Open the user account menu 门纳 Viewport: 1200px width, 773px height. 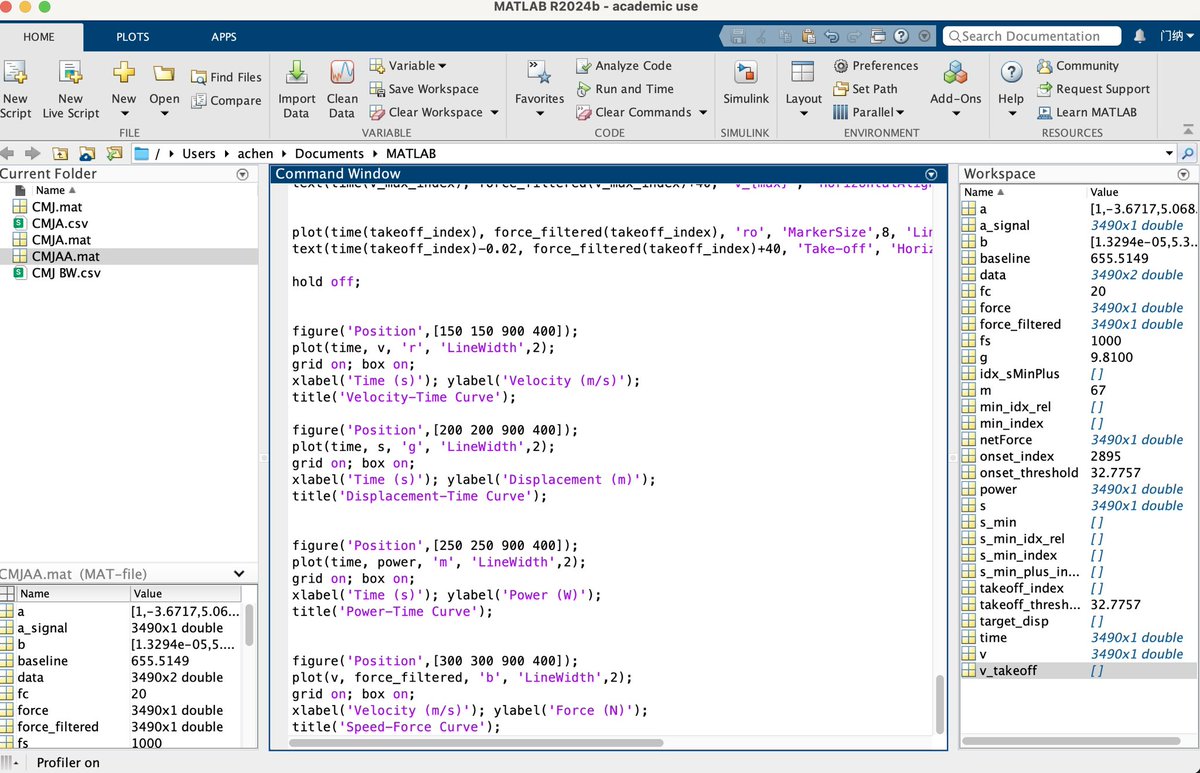tap(1176, 36)
